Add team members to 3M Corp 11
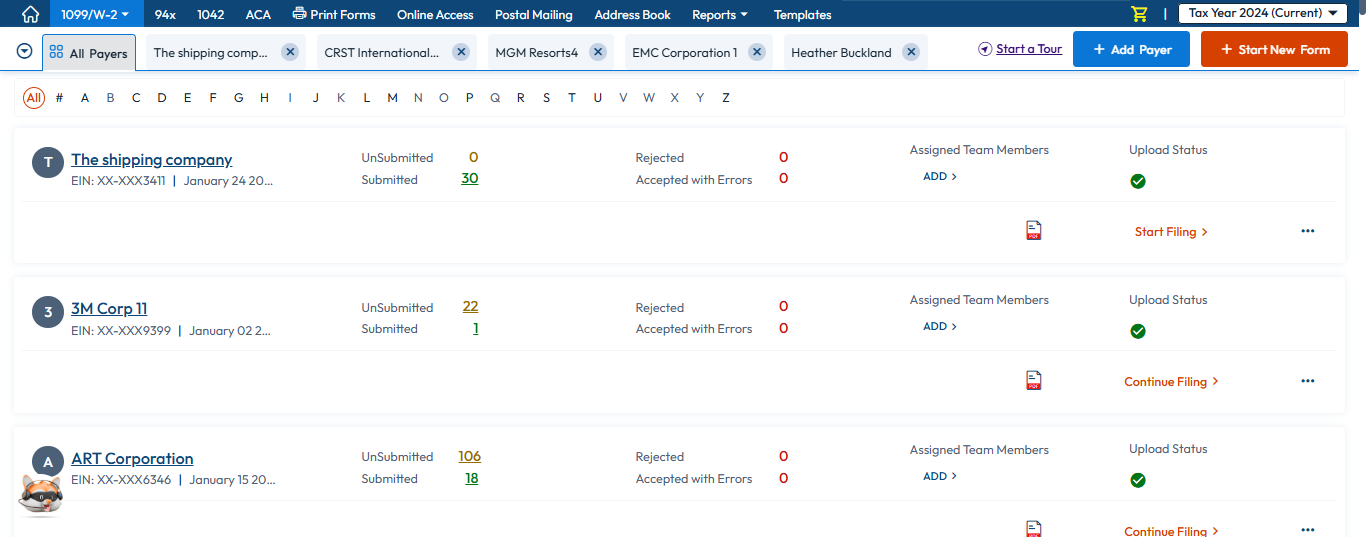 [x=940, y=326]
